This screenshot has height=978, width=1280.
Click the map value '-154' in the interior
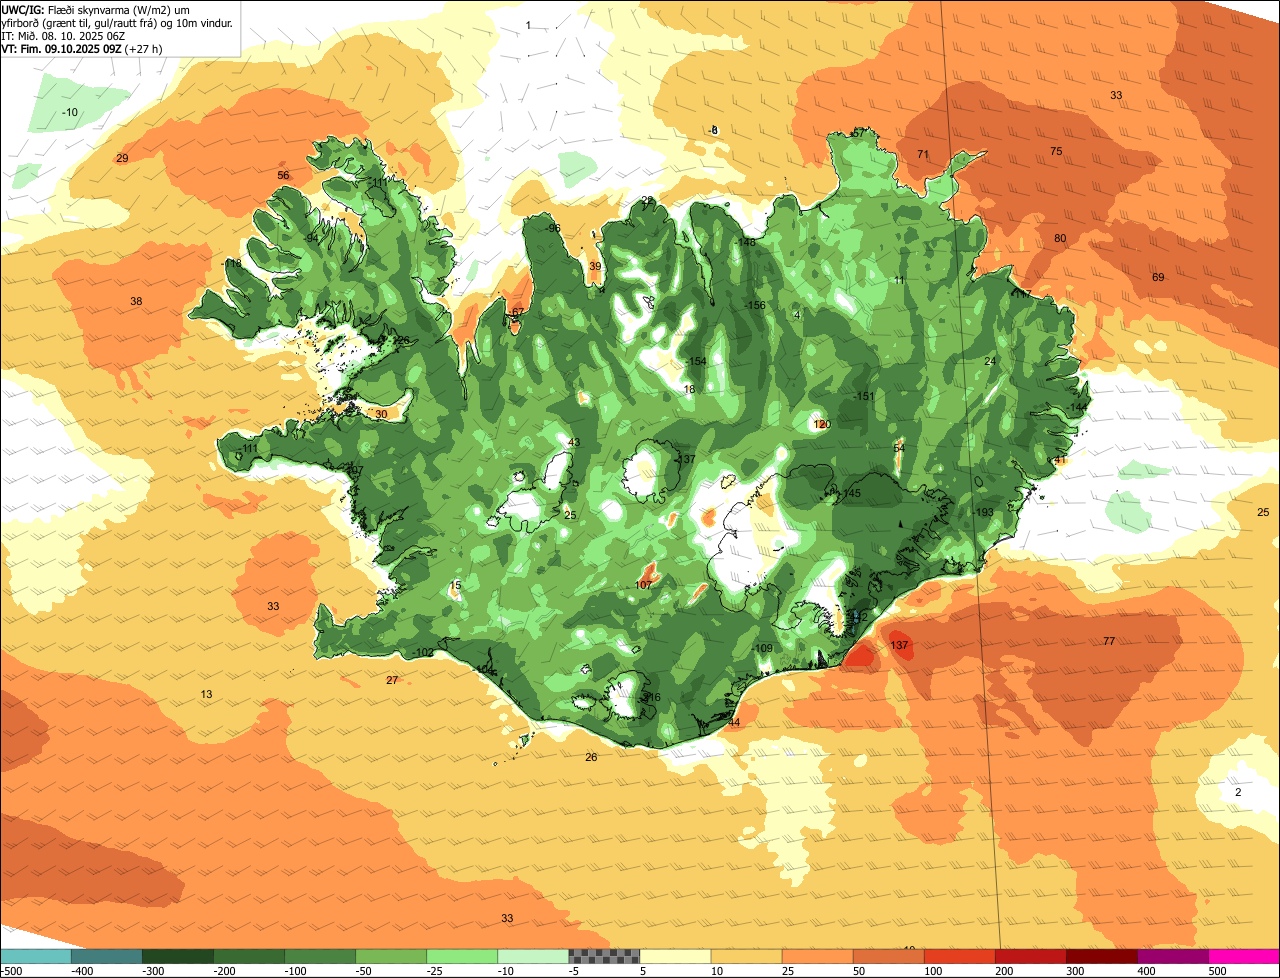tap(696, 361)
